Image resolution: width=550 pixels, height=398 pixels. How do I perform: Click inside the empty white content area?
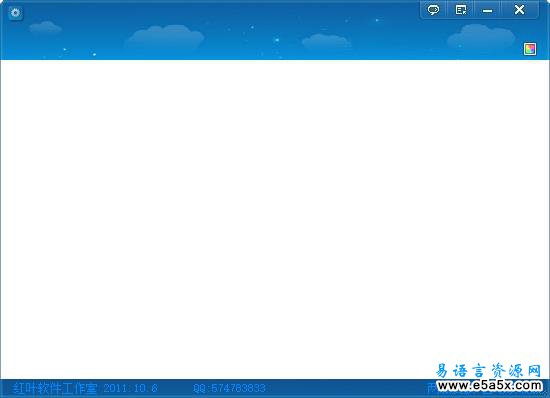[x=275, y=219]
